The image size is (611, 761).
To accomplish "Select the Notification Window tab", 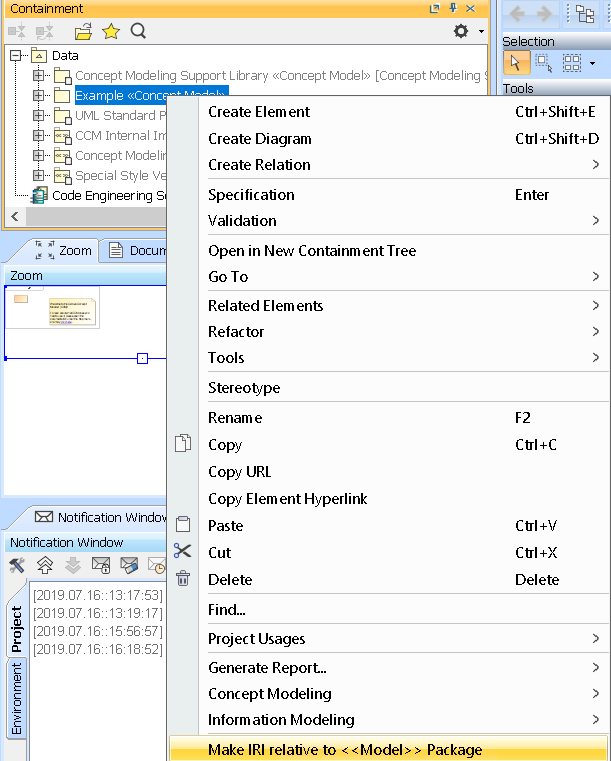I will (x=101, y=517).
